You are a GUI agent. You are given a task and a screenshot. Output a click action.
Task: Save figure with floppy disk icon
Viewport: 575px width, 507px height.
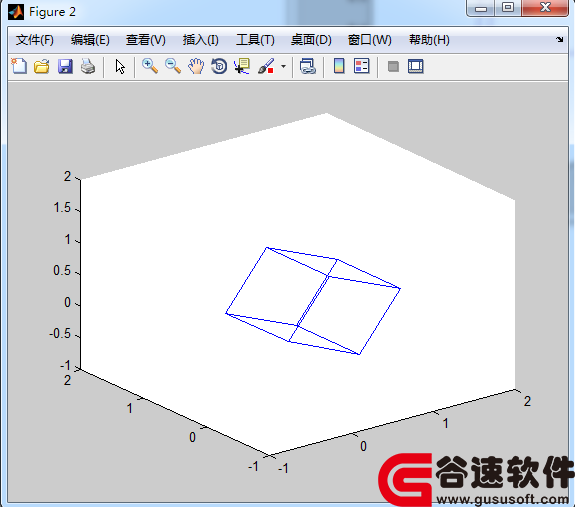65,66
